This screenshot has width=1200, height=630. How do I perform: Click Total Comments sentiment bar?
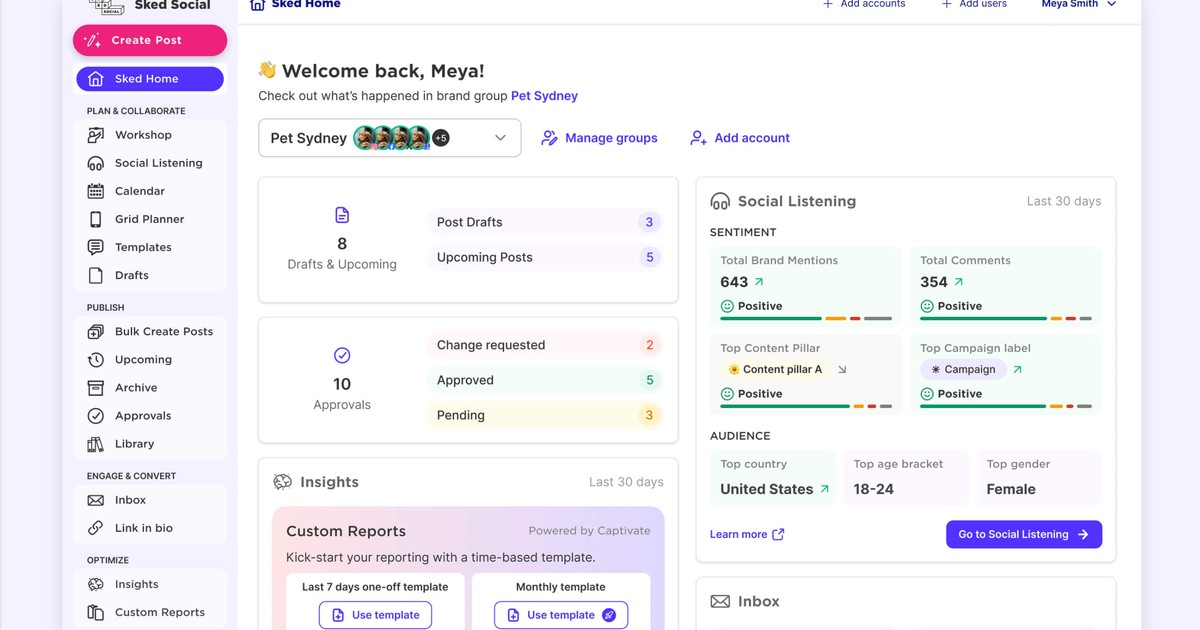pyautogui.click(x=1006, y=319)
